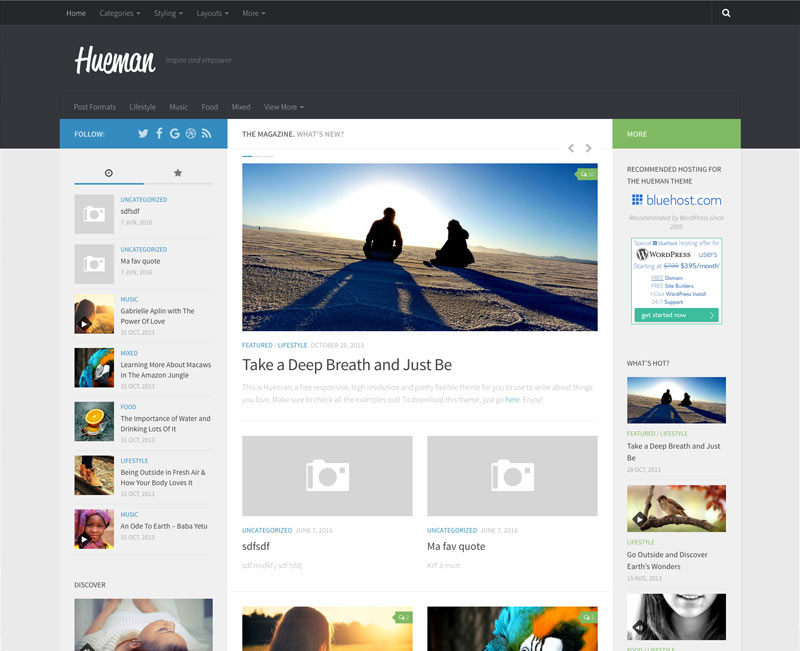Viewport: 800px width, 651px height.
Task: Open Gabrielle Aplin sidebar post thumbnail
Action: tap(94, 314)
